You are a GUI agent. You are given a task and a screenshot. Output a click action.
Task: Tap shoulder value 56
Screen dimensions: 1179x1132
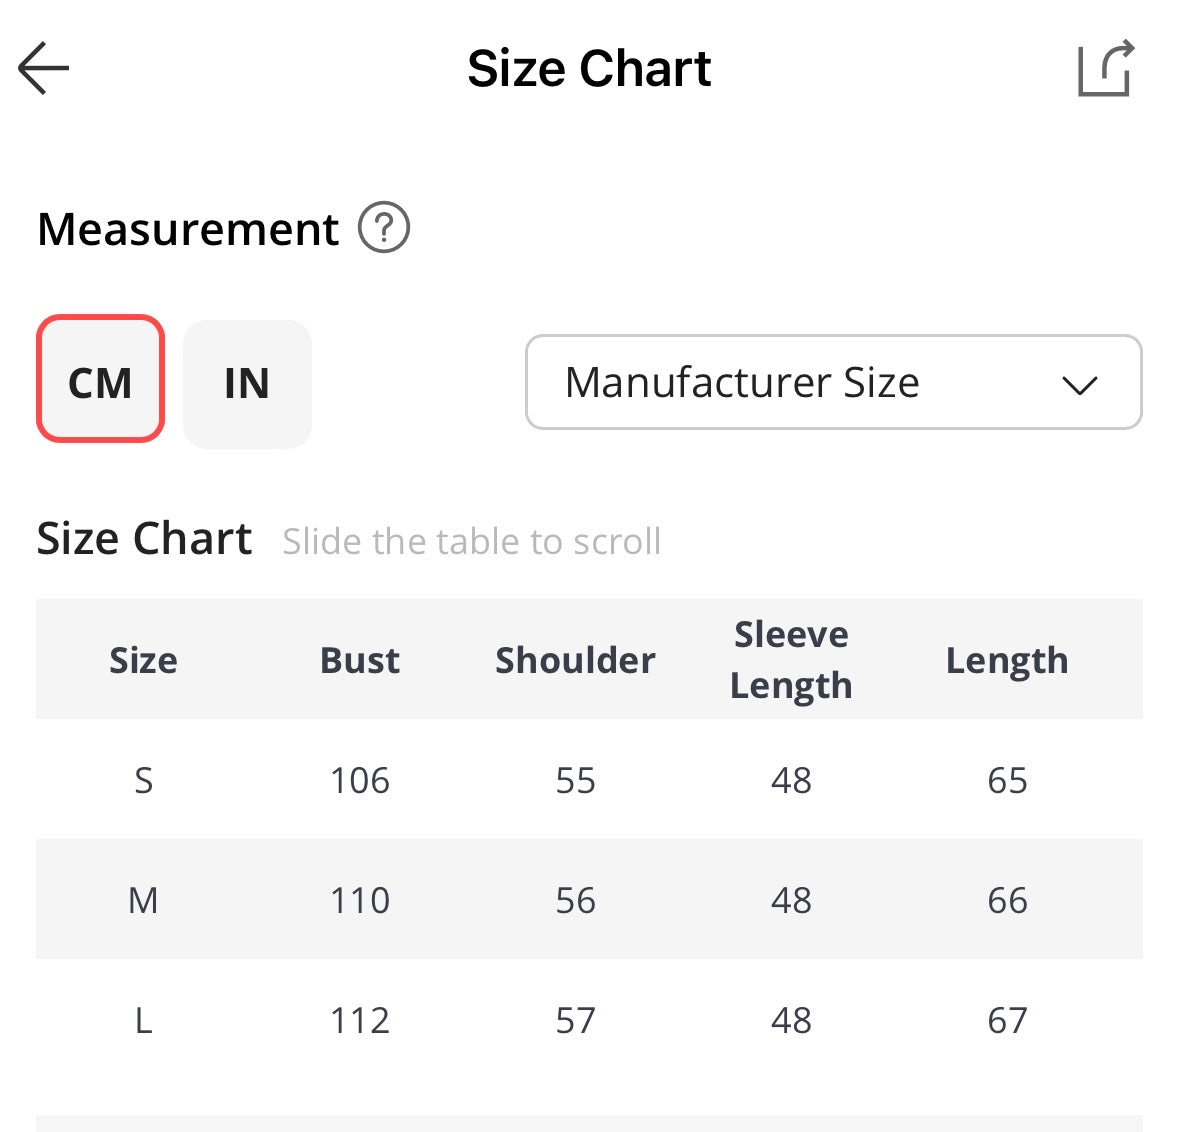[x=575, y=900]
